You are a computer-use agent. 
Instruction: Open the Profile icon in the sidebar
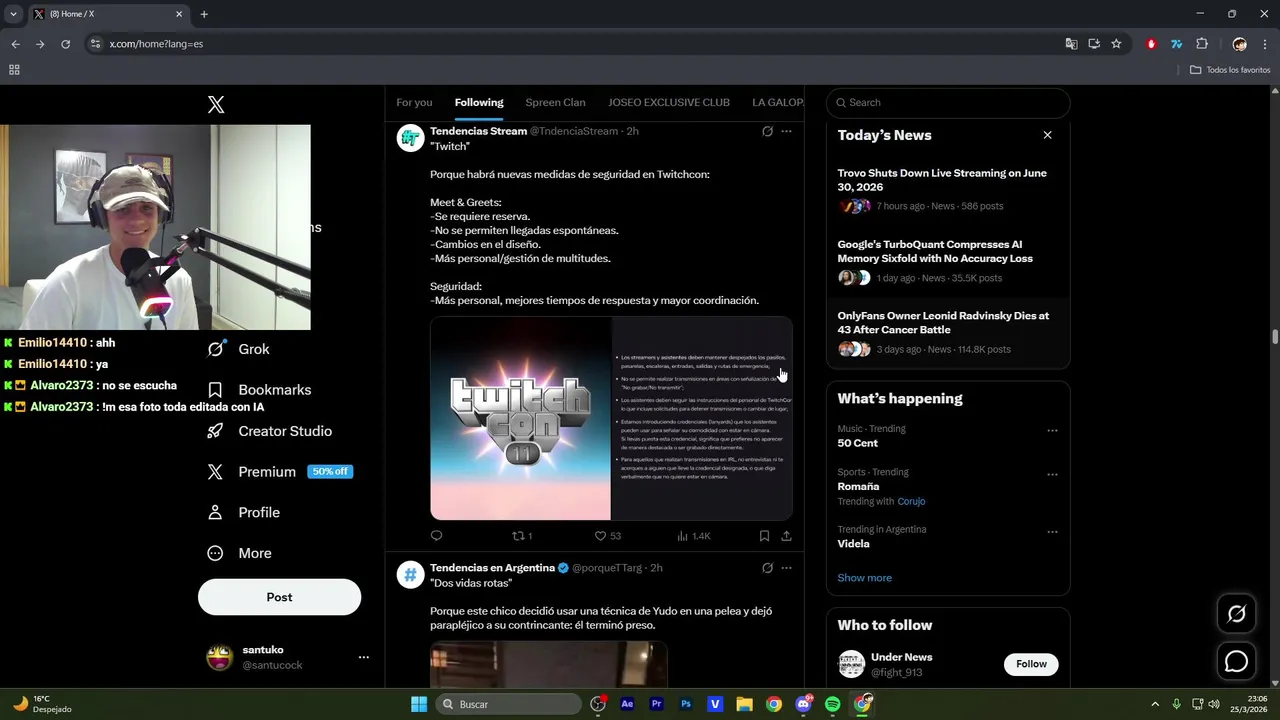tap(215, 512)
